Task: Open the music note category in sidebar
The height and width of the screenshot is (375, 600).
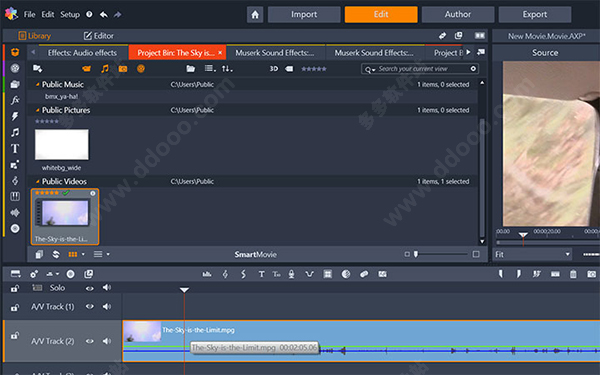Action: (x=15, y=132)
